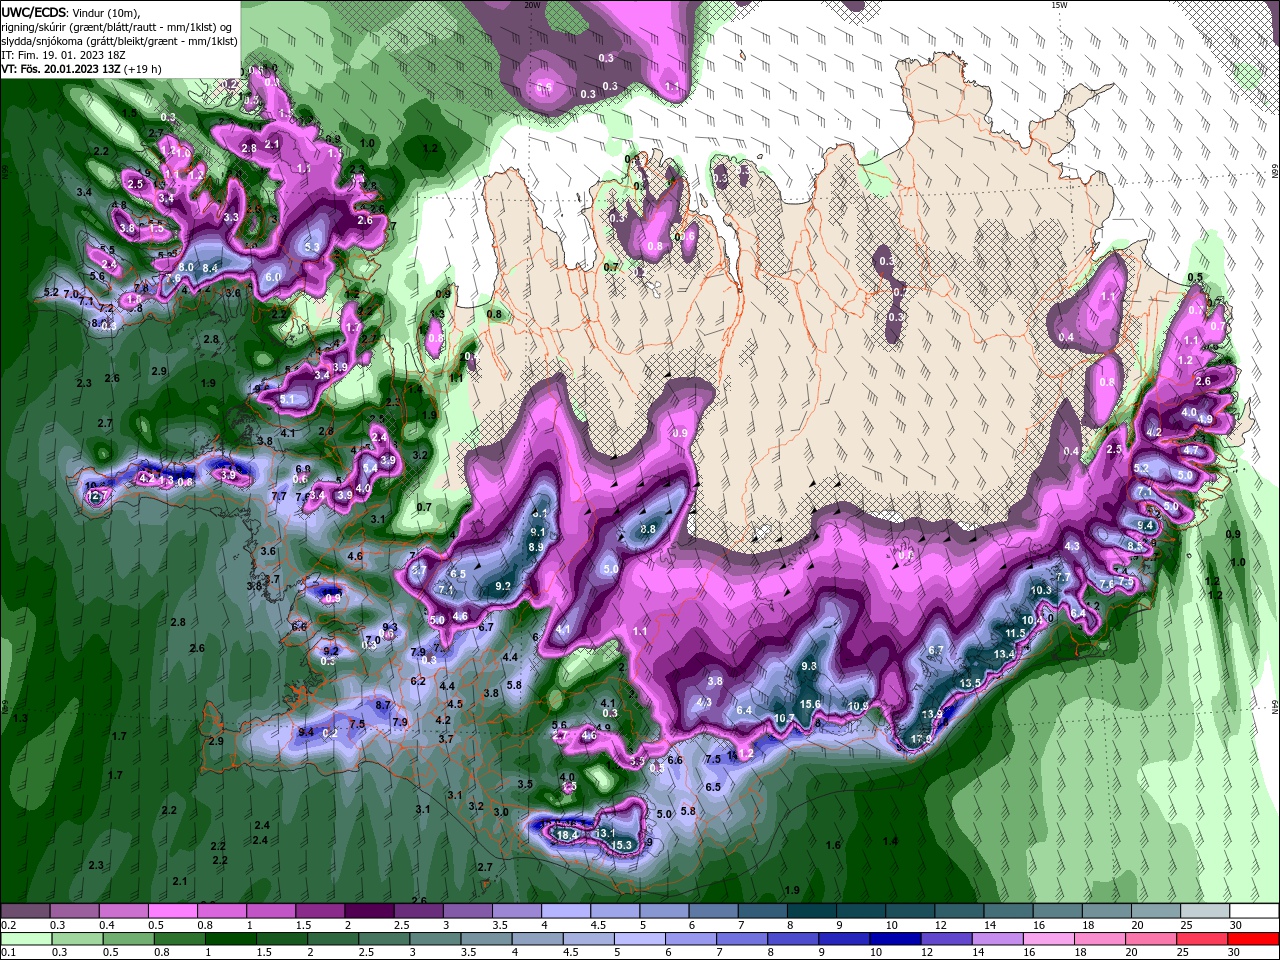Click the lilac 14 swatch in rain legend

pyautogui.click(x=997, y=939)
